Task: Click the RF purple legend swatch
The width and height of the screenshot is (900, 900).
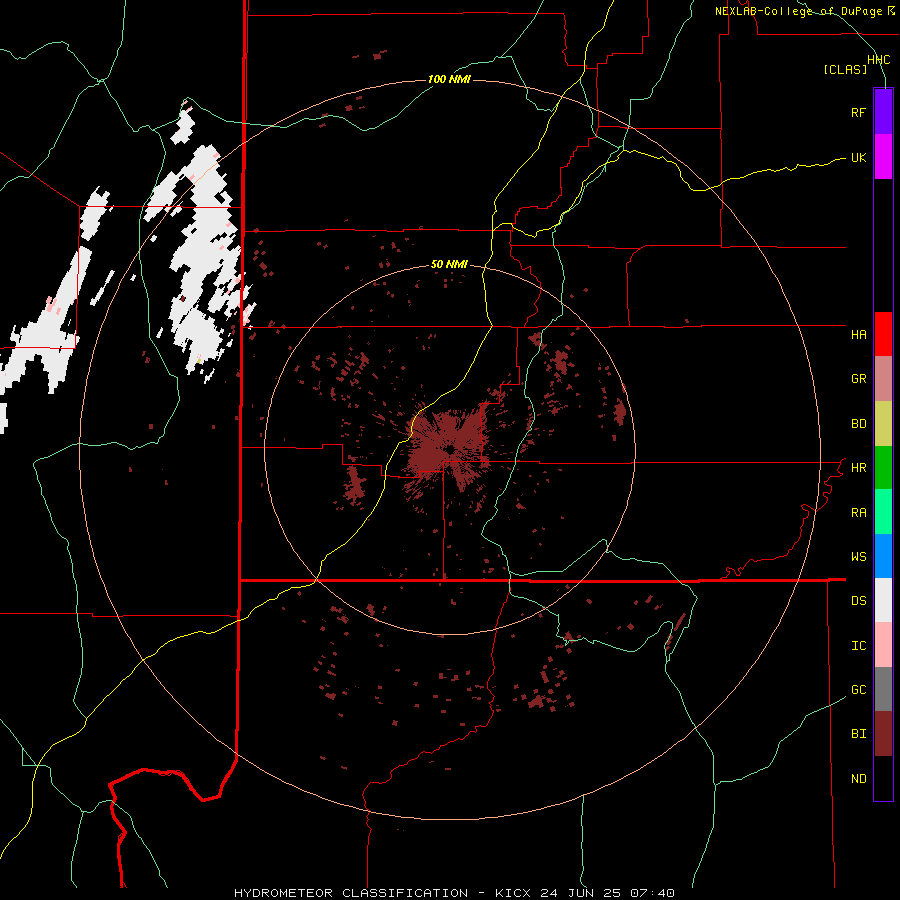Action: (883, 112)
